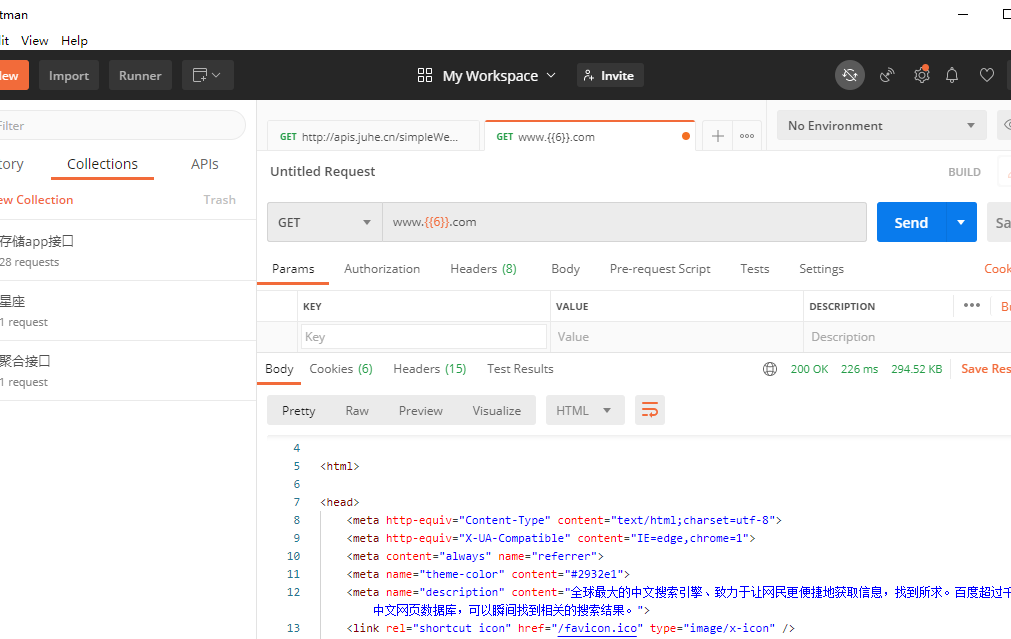Click the heart icon in header
The width and height of the screenshot is (1011, 639).
click(986, 75)
